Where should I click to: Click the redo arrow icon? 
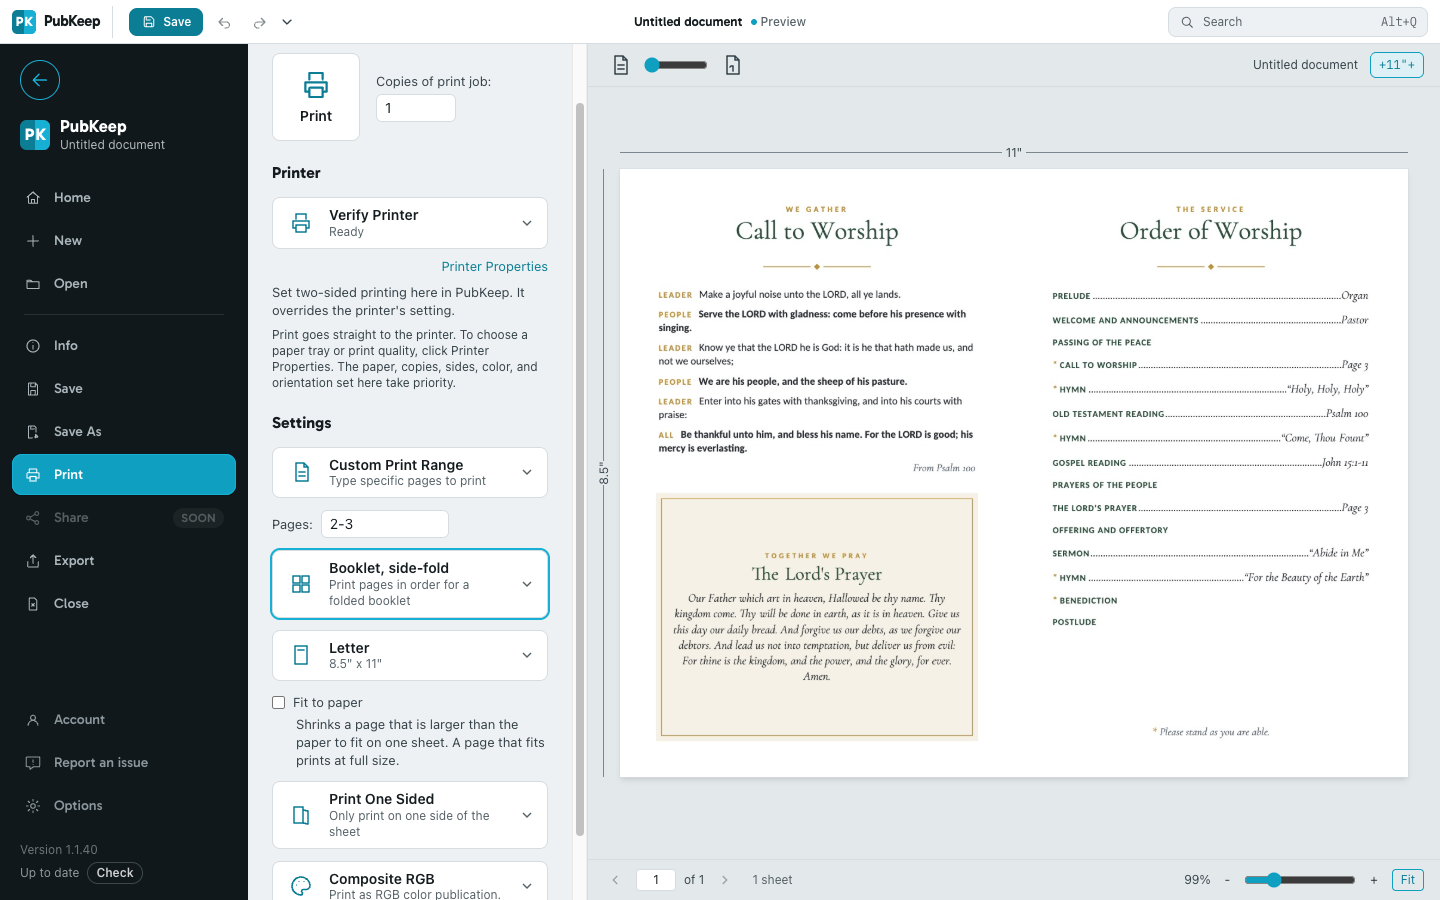259,22
